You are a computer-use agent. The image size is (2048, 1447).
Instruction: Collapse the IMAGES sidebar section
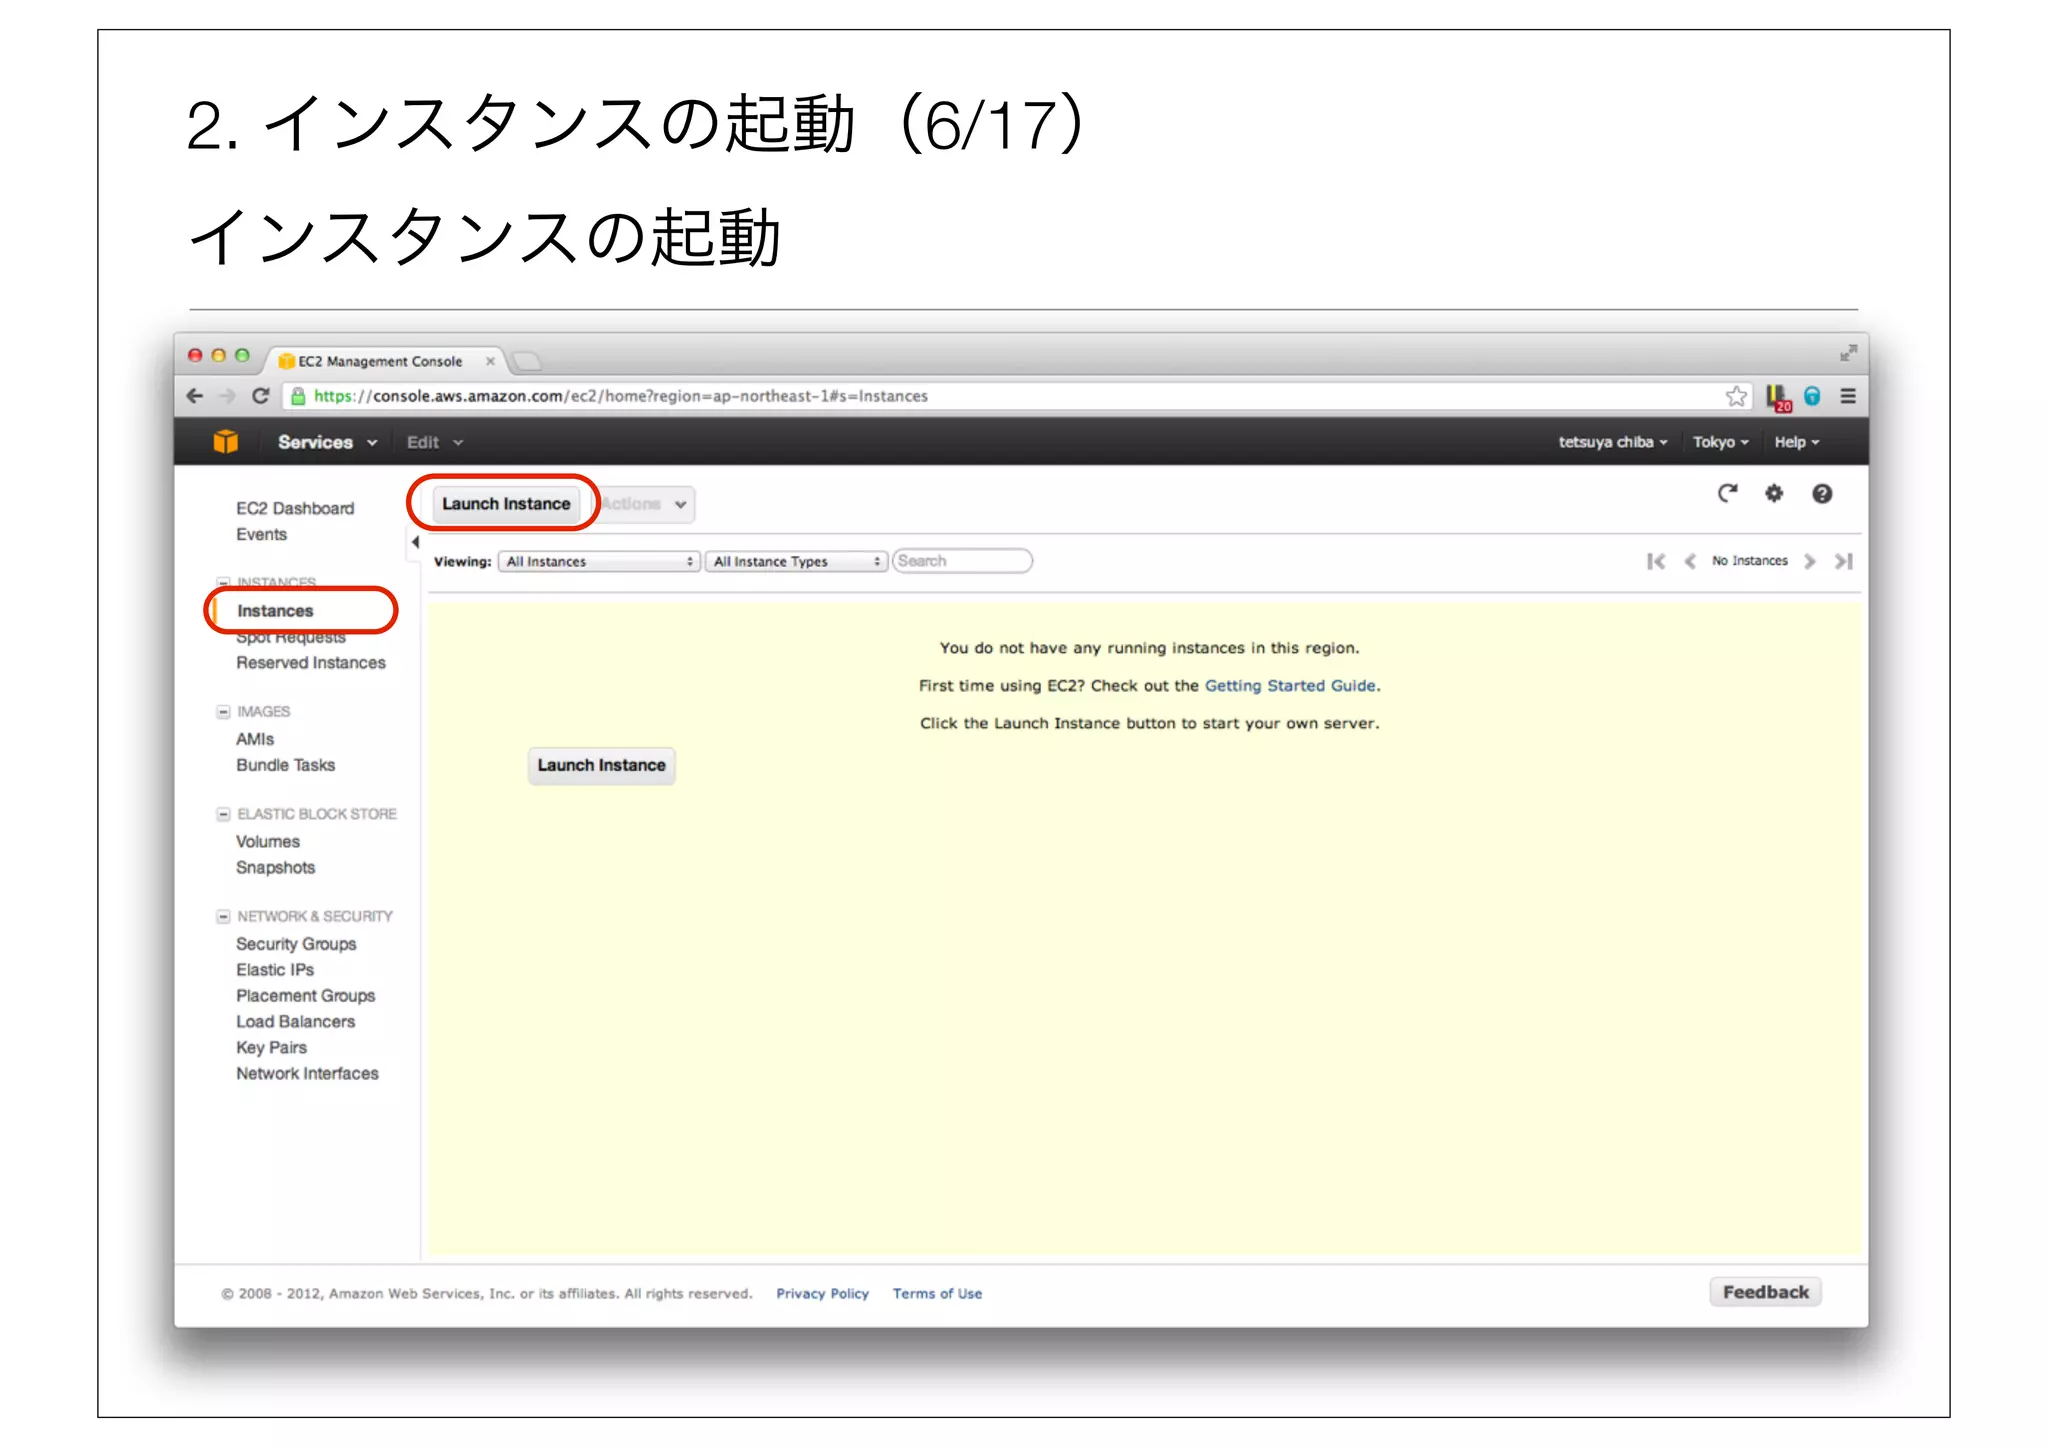[223, 712]
